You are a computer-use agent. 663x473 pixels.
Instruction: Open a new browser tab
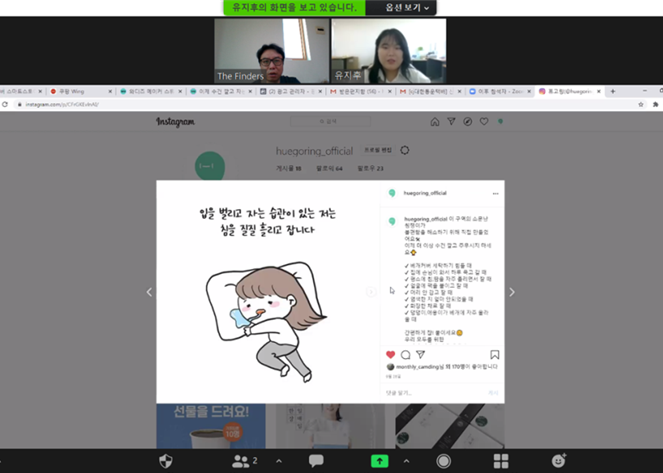[x=613, y=91]
